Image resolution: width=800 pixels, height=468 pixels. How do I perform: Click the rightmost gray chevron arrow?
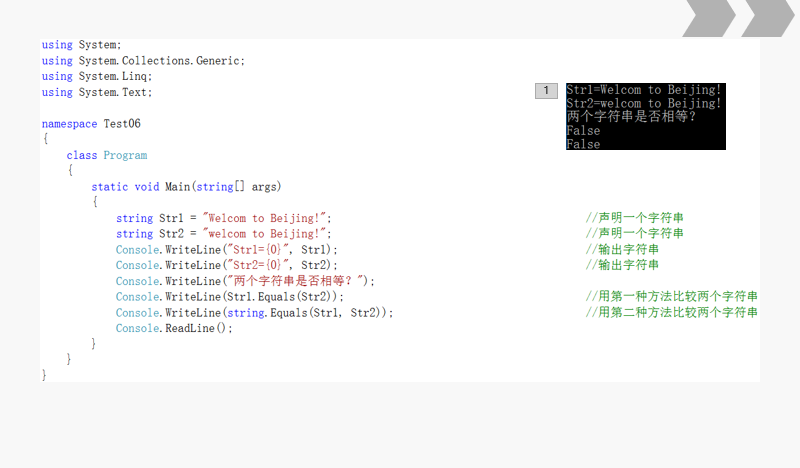[767, 18]
